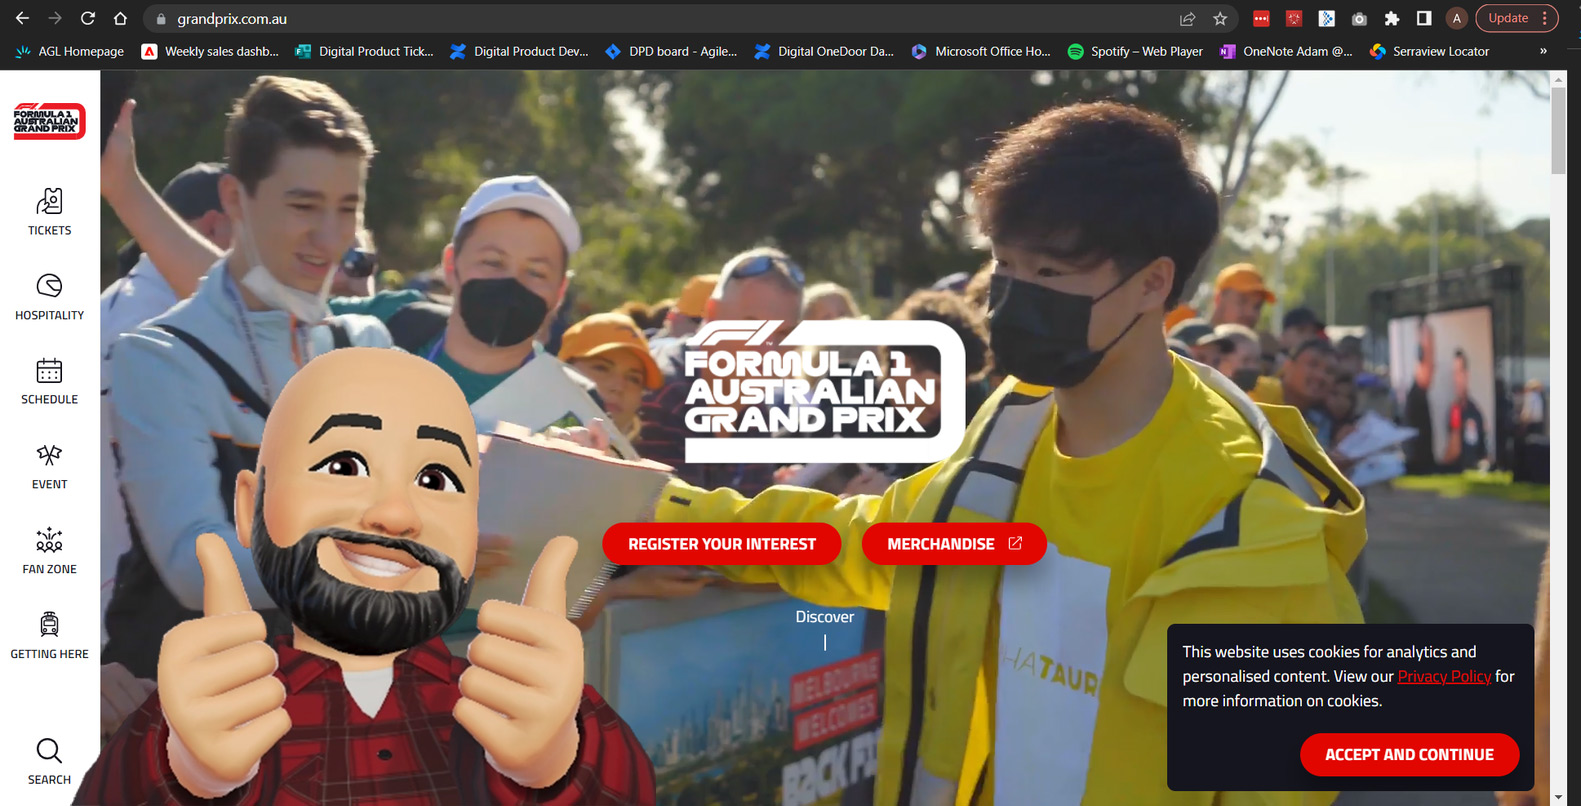1581x806 pixels.
Task: Click Accept and Continue cookies button
Action: pos(1409,755)
